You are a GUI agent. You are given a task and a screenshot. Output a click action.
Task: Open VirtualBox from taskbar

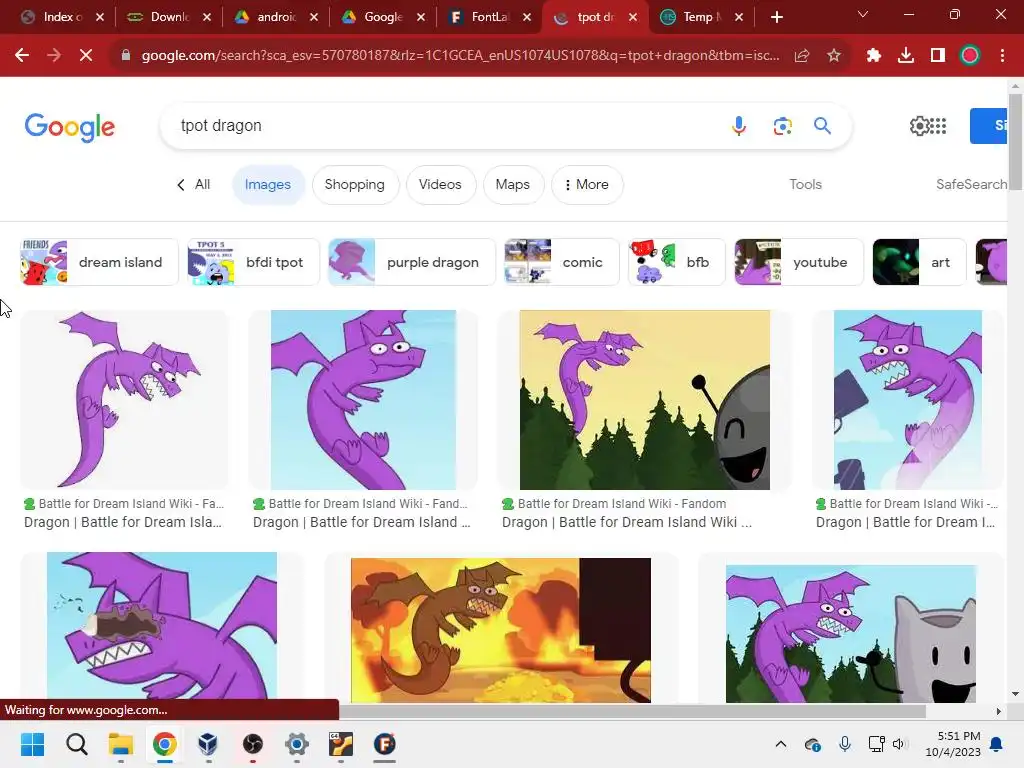[x=208, y=744]
